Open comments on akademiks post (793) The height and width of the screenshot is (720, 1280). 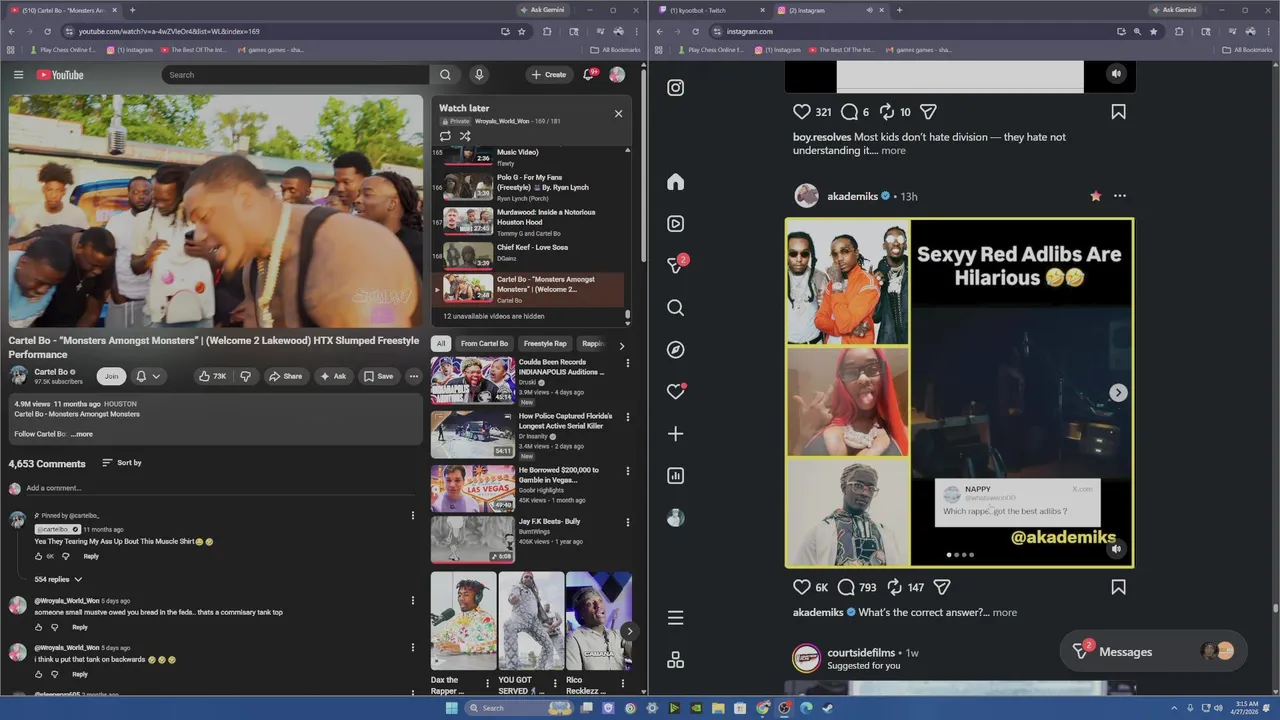[x=847, y=588]
